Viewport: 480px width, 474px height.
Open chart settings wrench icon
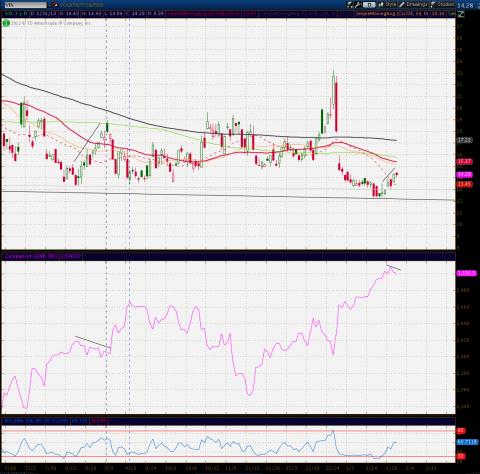point(358,5)
